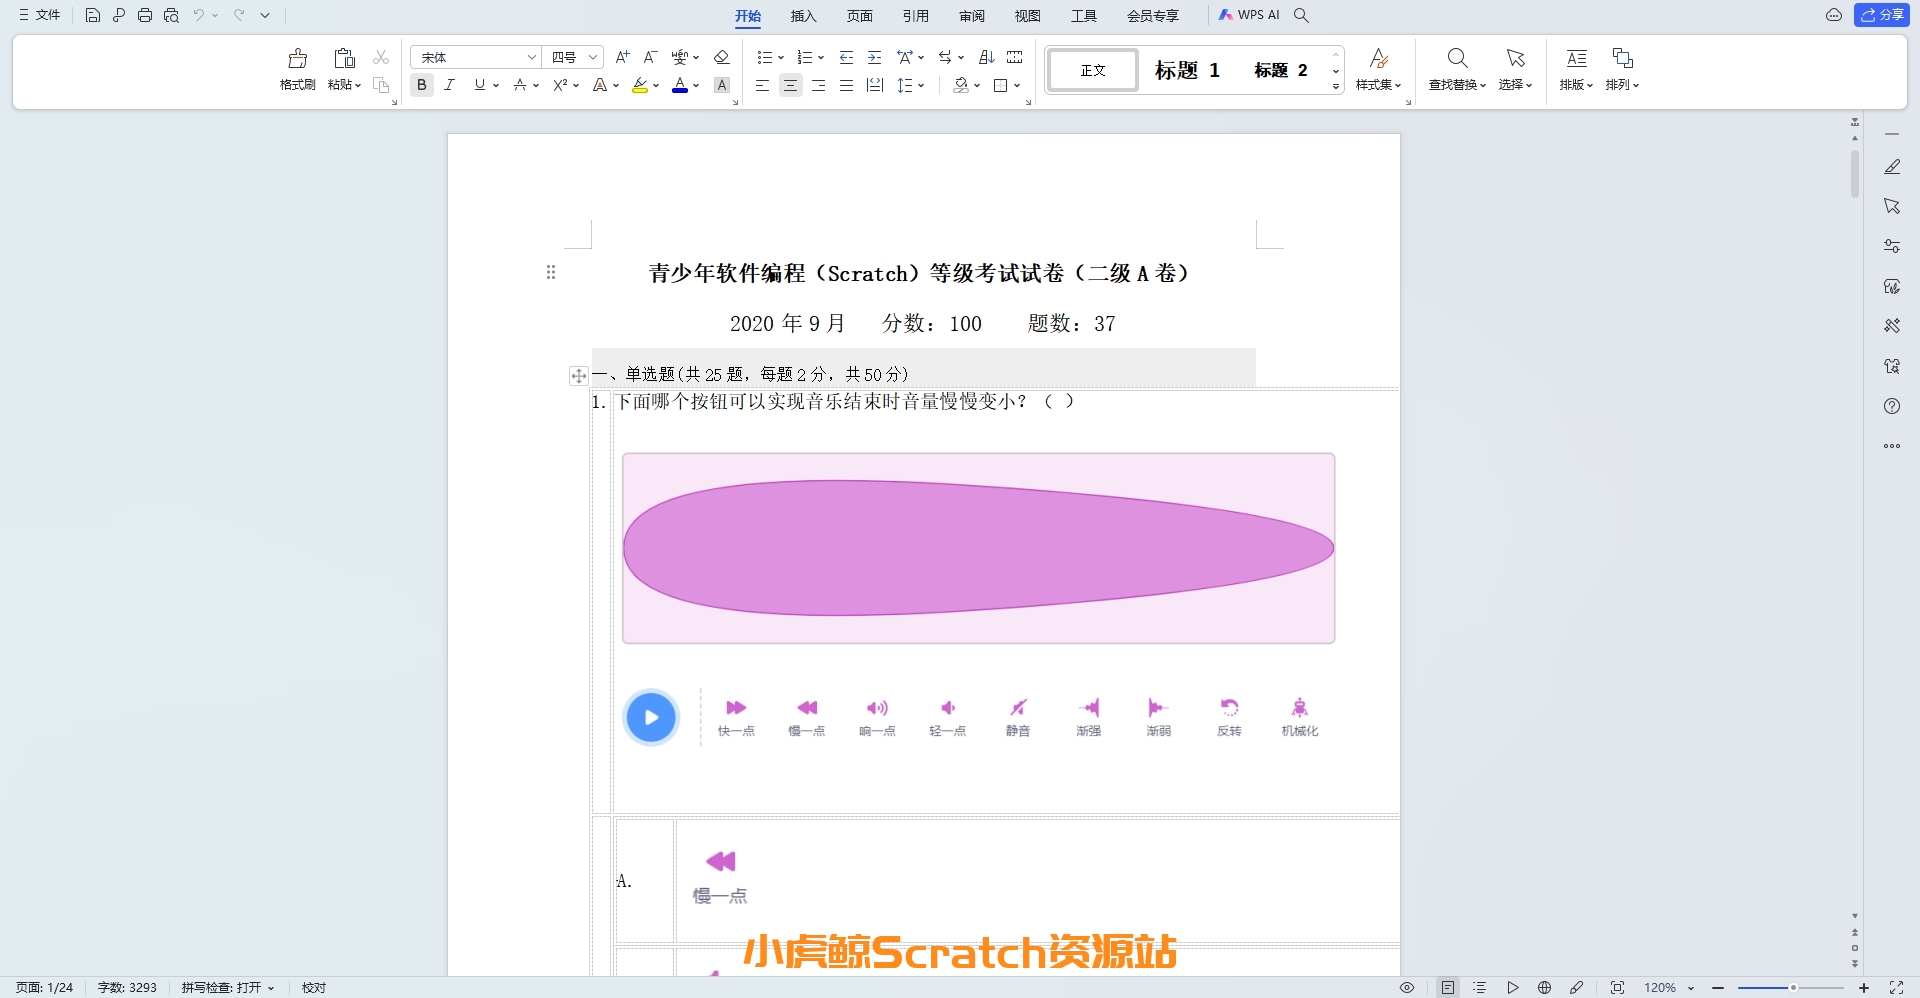The image size is (1920, 998).
Task: Apply the 标题 1 heading style
Action: (x=1187, y=70)
